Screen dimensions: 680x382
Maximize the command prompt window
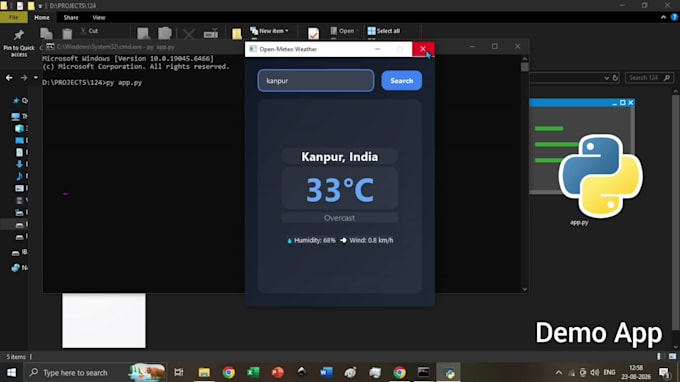coord(494,46)
